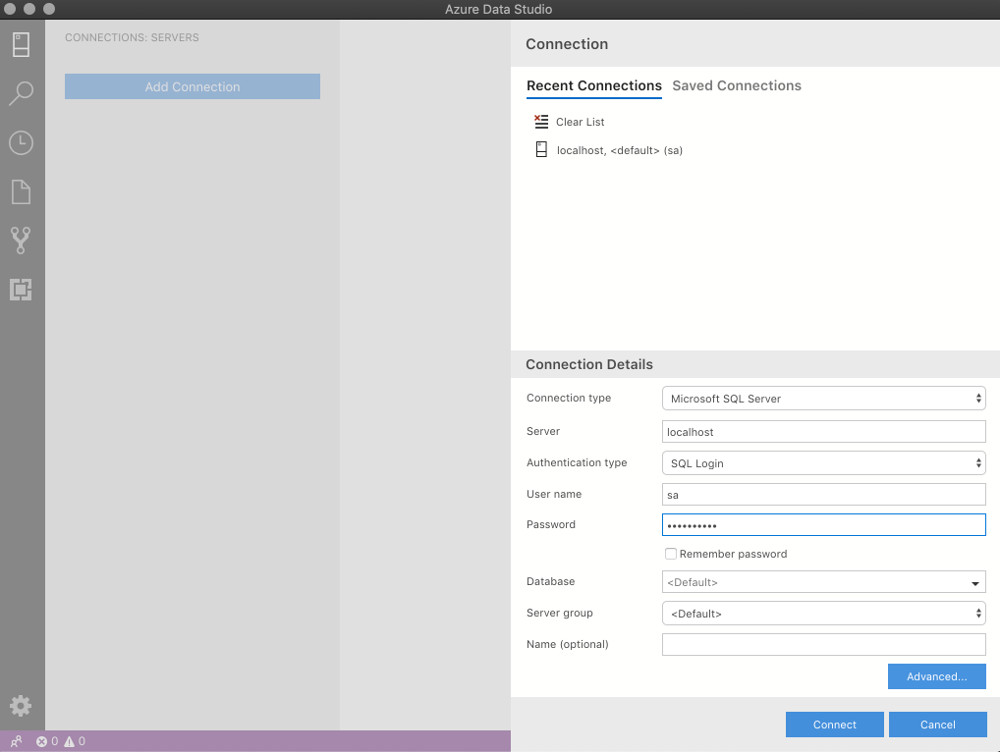Enable the Remember password checkbox

671,553
